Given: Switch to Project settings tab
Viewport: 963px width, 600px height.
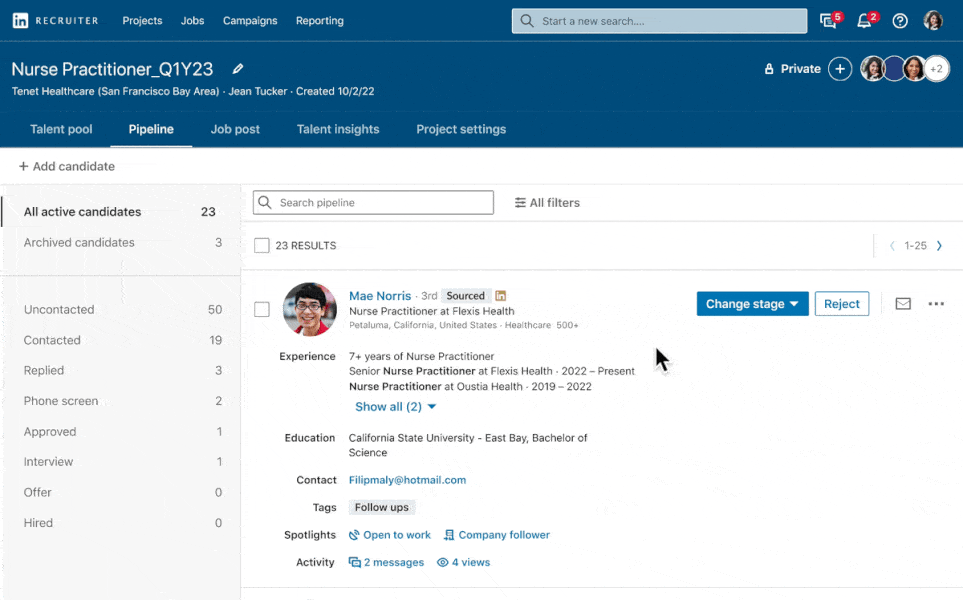Looking at the screenshot, I should 461,129.
